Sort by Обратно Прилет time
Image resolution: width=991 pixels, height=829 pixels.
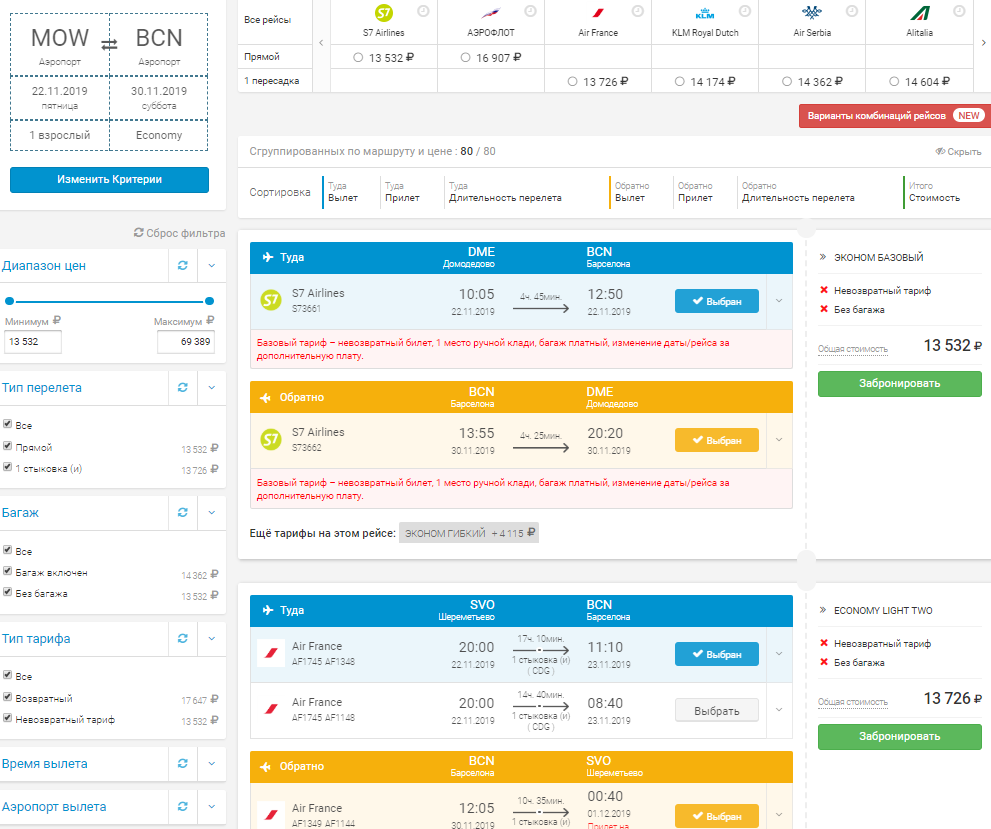[695, 191]
